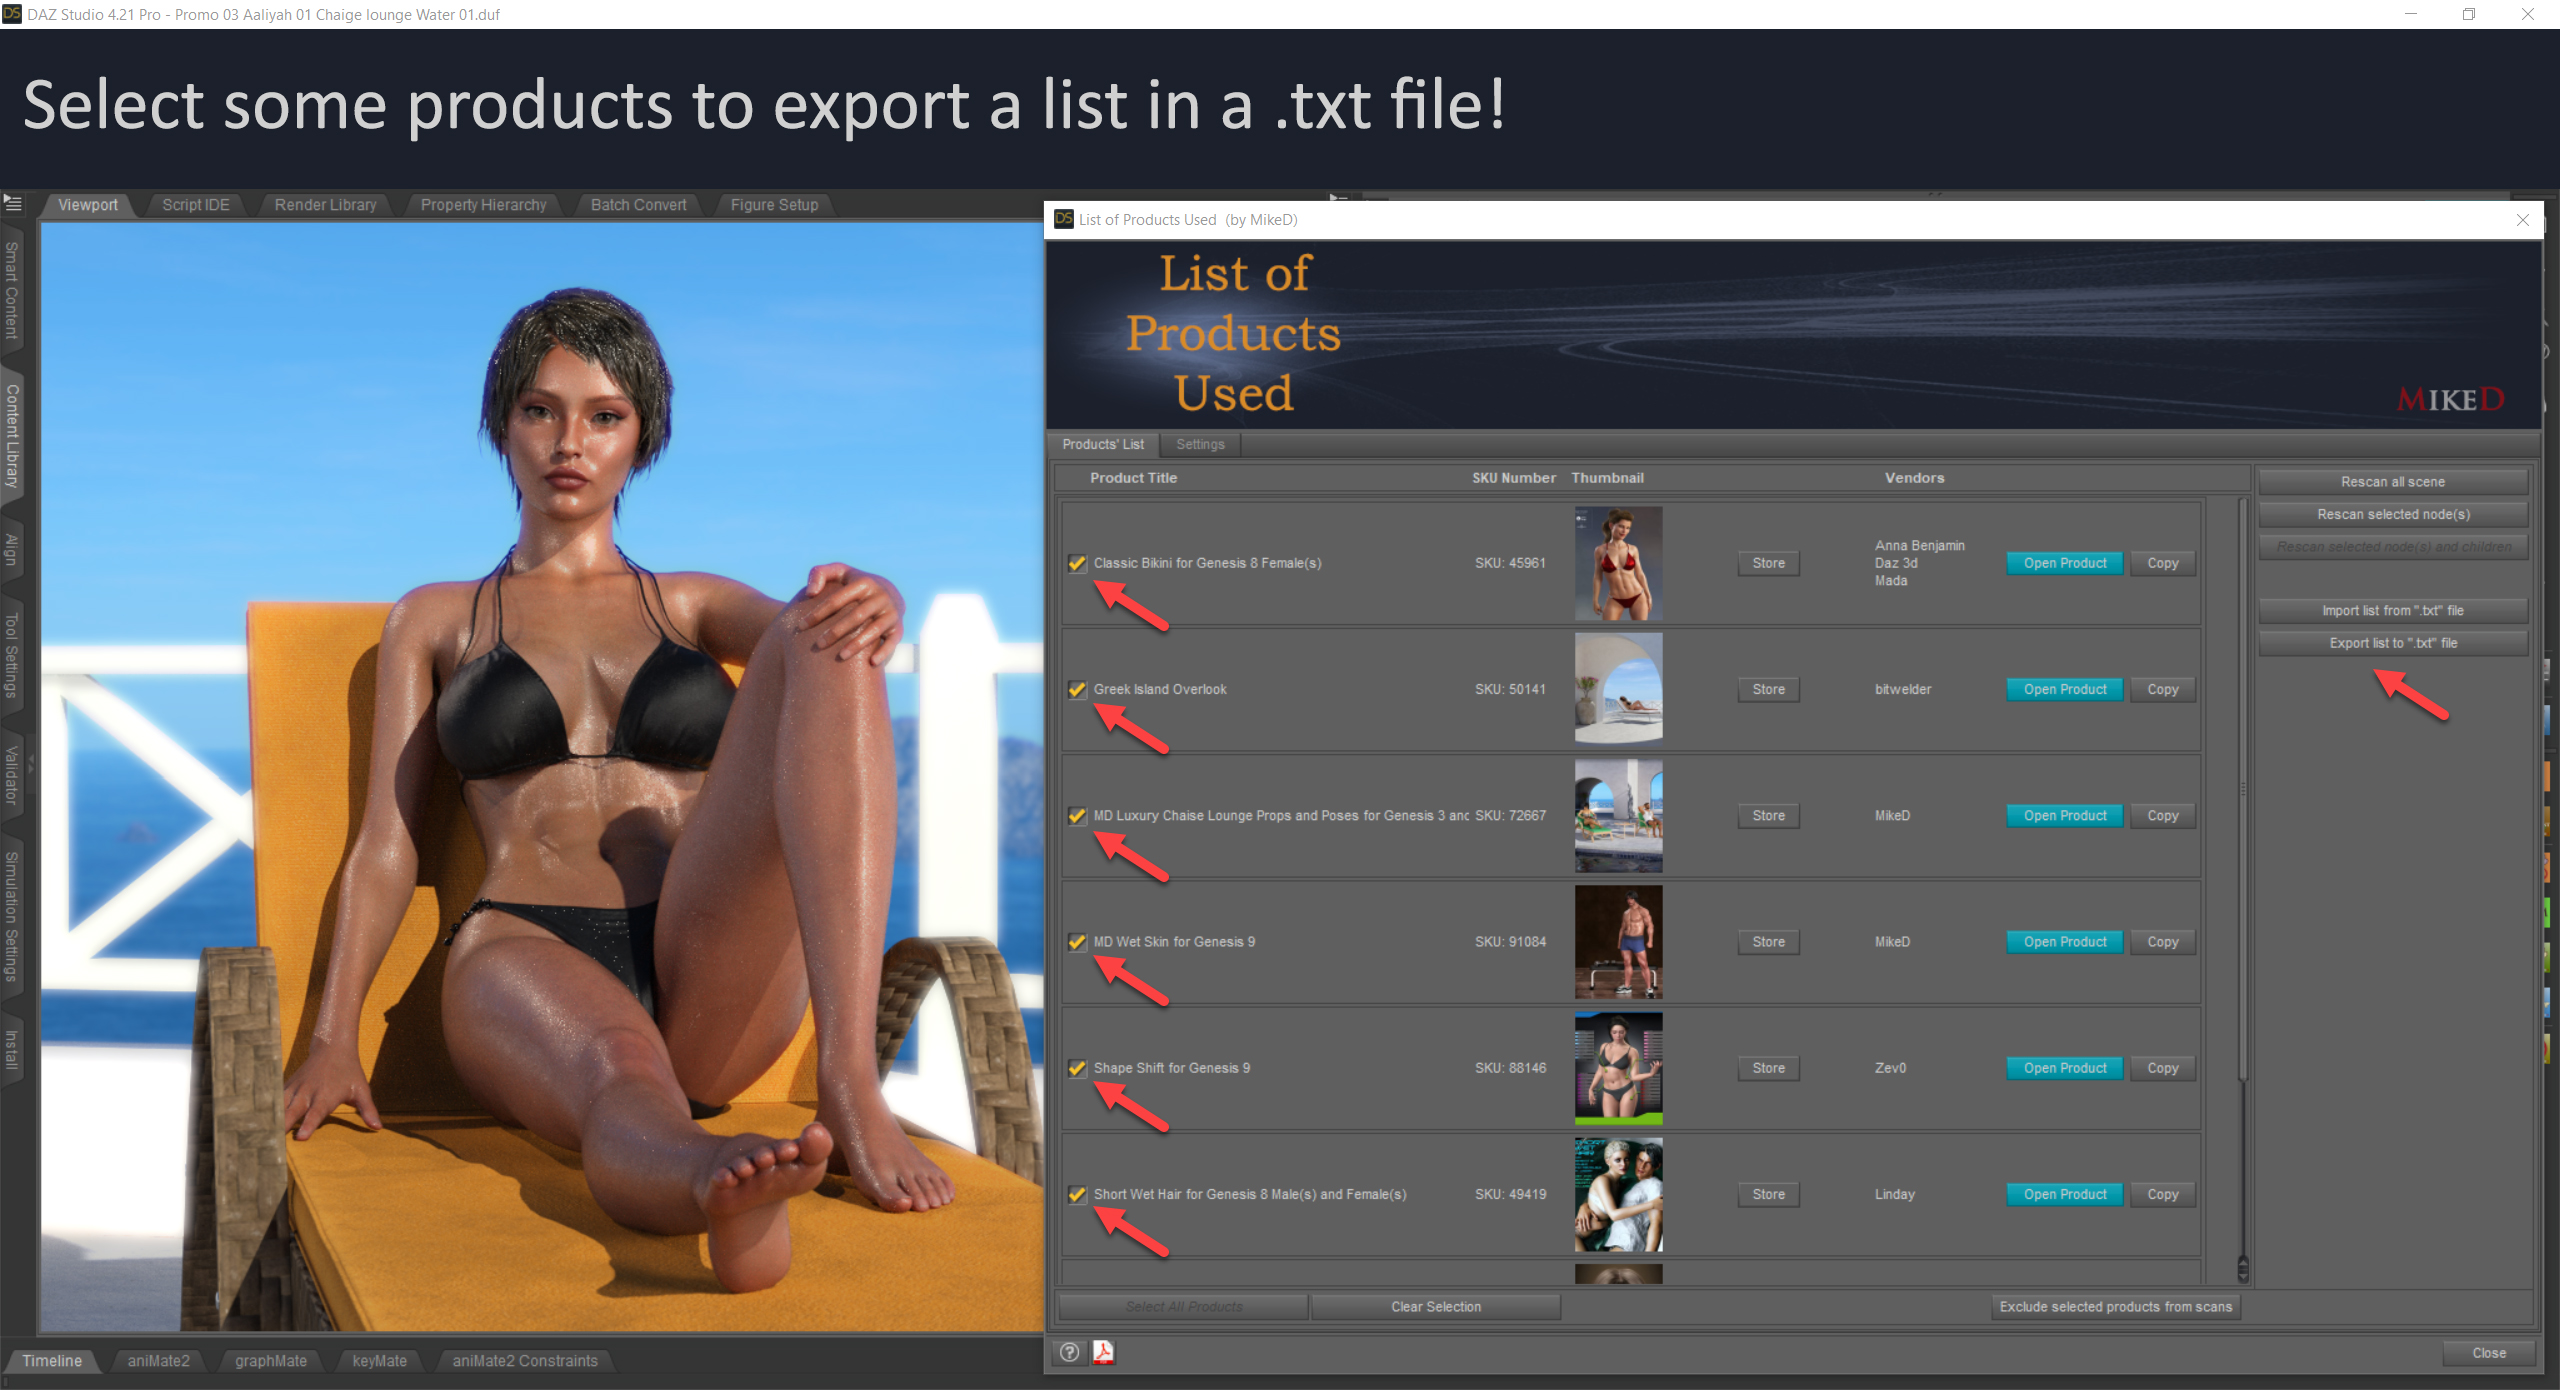Open the help question mark icon
The image size is (2560, 1390).
click(1069, 1352)
